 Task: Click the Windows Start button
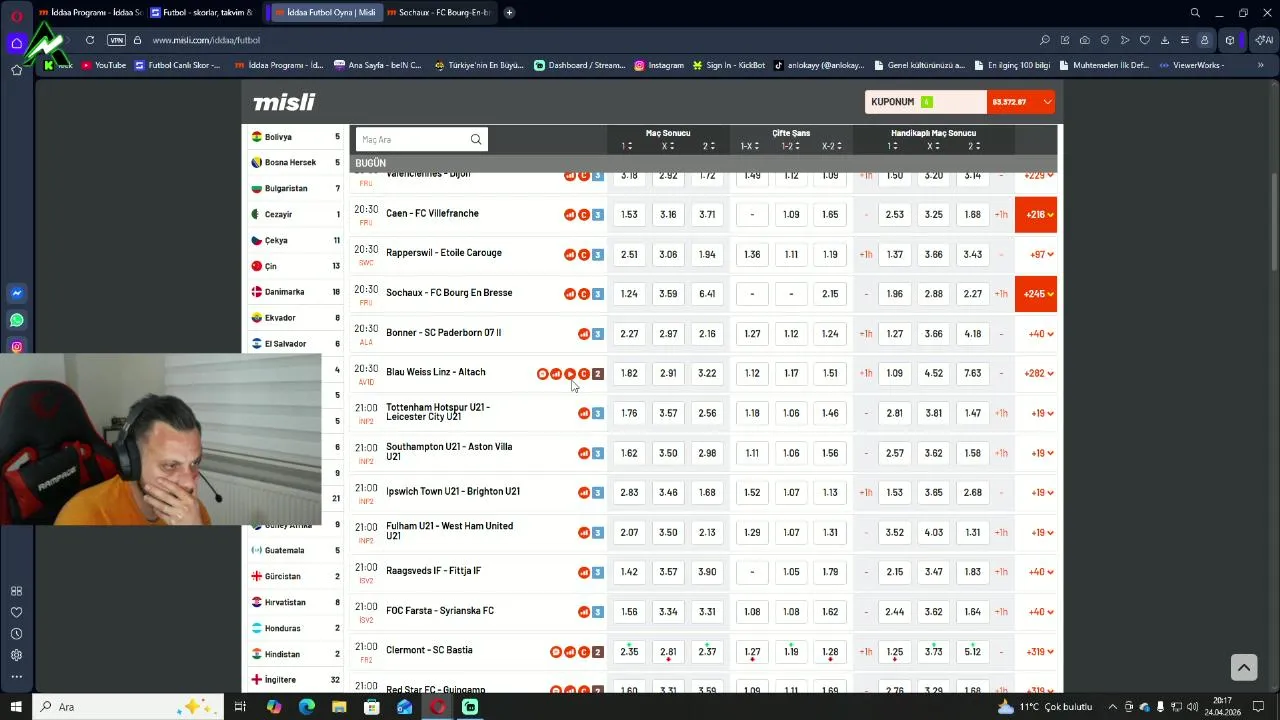click(16, 707)
